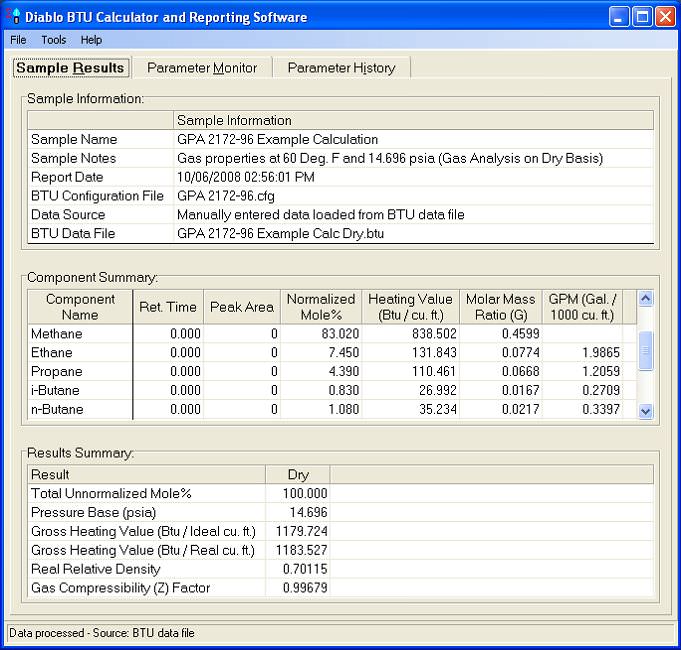Open the Help menu
Viewport: 681px width, 650px height.
[x=91, y=40]
